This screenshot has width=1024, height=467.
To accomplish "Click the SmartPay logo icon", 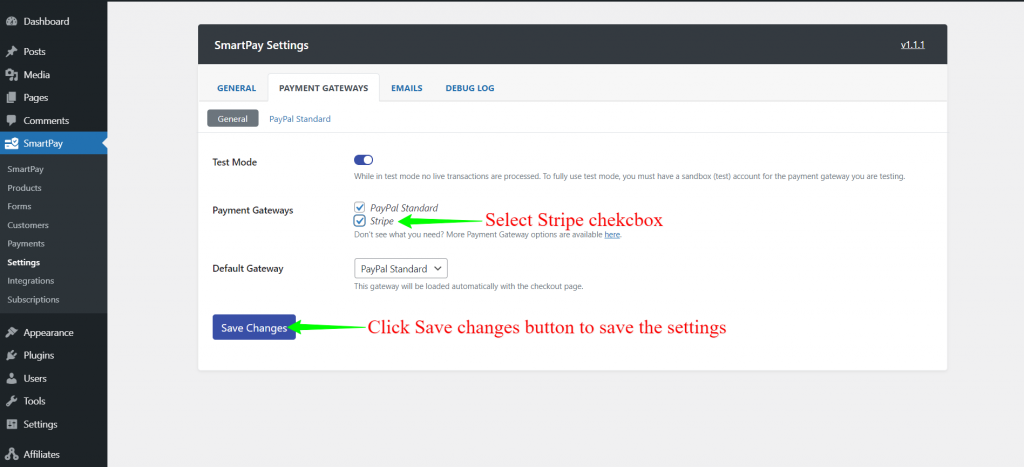I will [11, 143].
